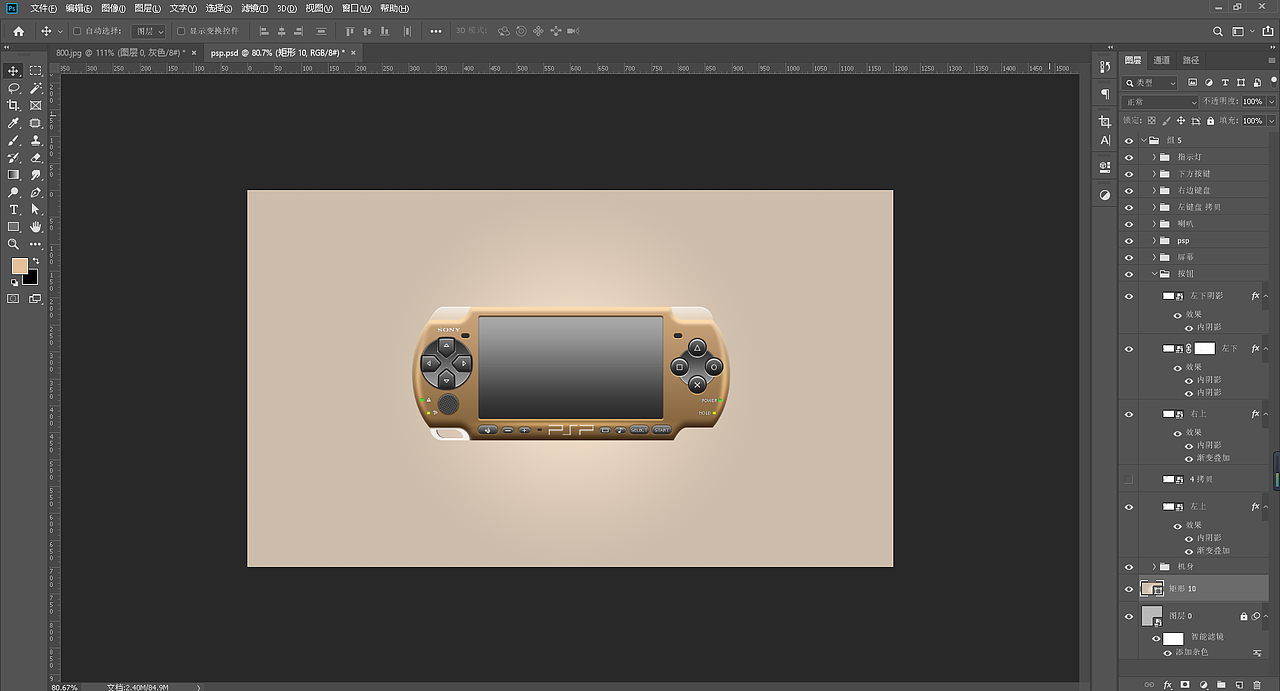This screenshot has width=1280, height=691.
Task: Open the 滤镜 menu
Action: pyautogui.click(x=252, y=8)
